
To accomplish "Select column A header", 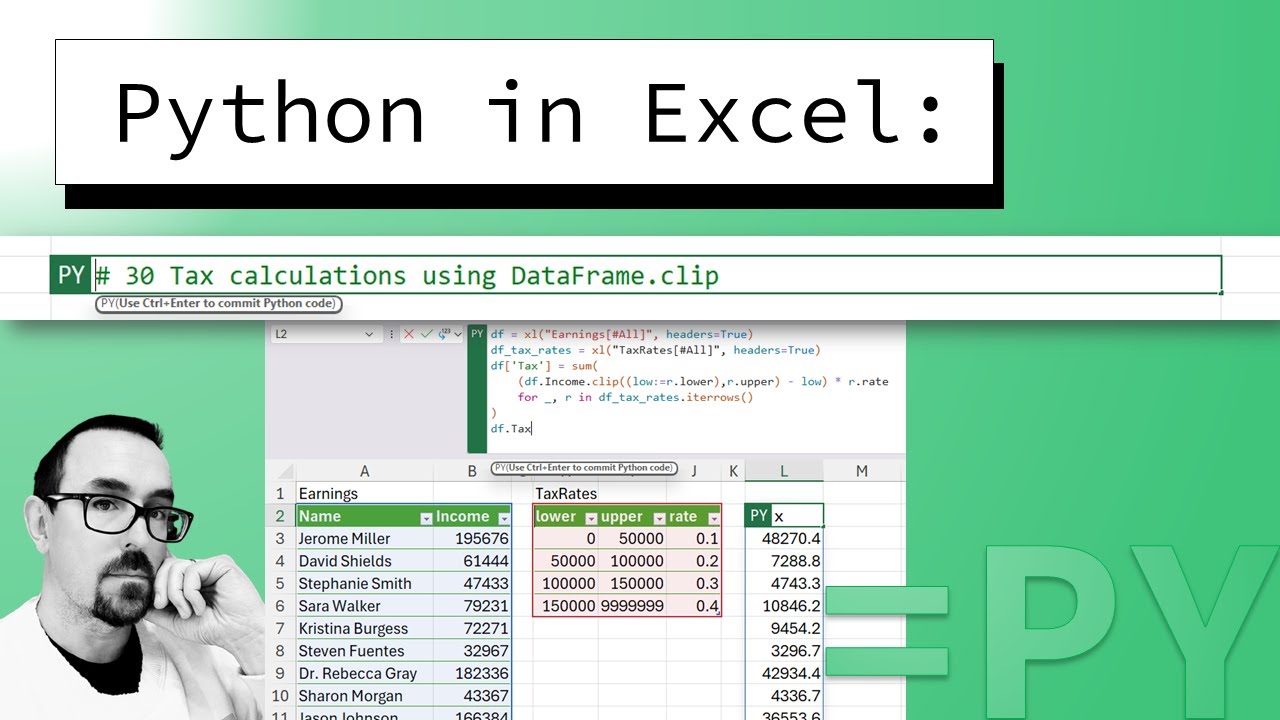I will pyautogui.click(x=364, y=471).
